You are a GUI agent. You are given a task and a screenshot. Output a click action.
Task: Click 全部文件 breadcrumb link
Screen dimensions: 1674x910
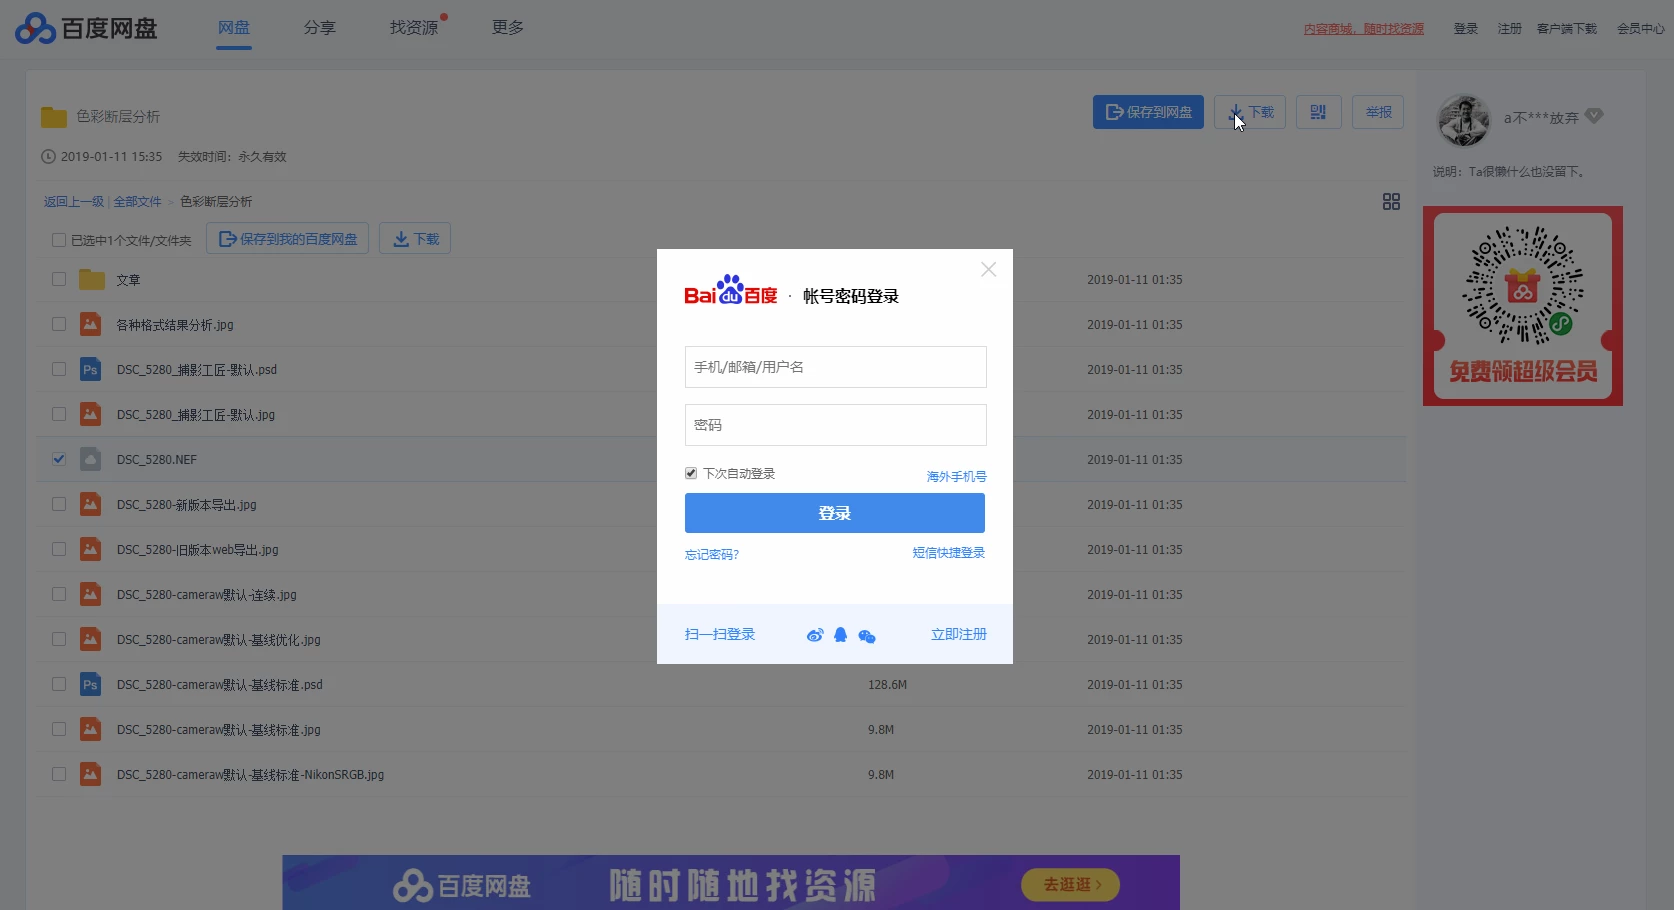coord(137,202)
